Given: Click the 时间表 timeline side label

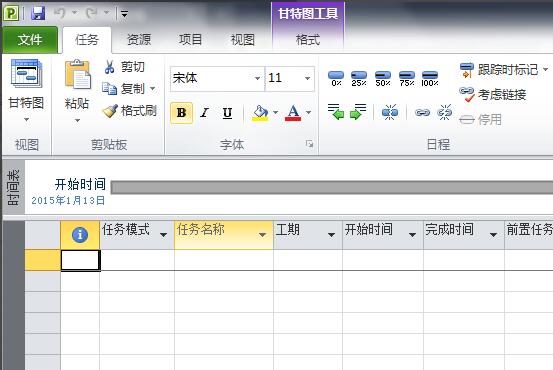Looking at the screenshot, I should pyautogui.click(x=13, y=187).
